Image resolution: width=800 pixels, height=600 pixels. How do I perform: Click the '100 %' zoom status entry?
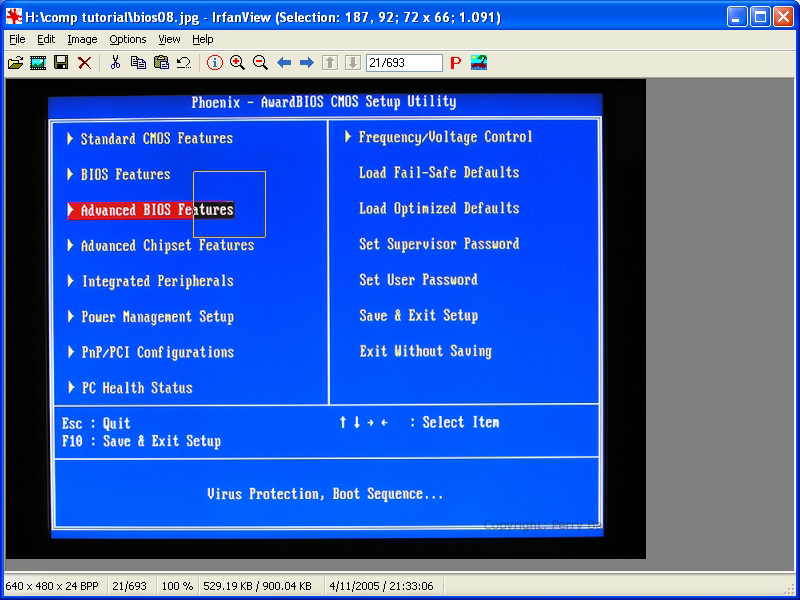tap(177, 586)
